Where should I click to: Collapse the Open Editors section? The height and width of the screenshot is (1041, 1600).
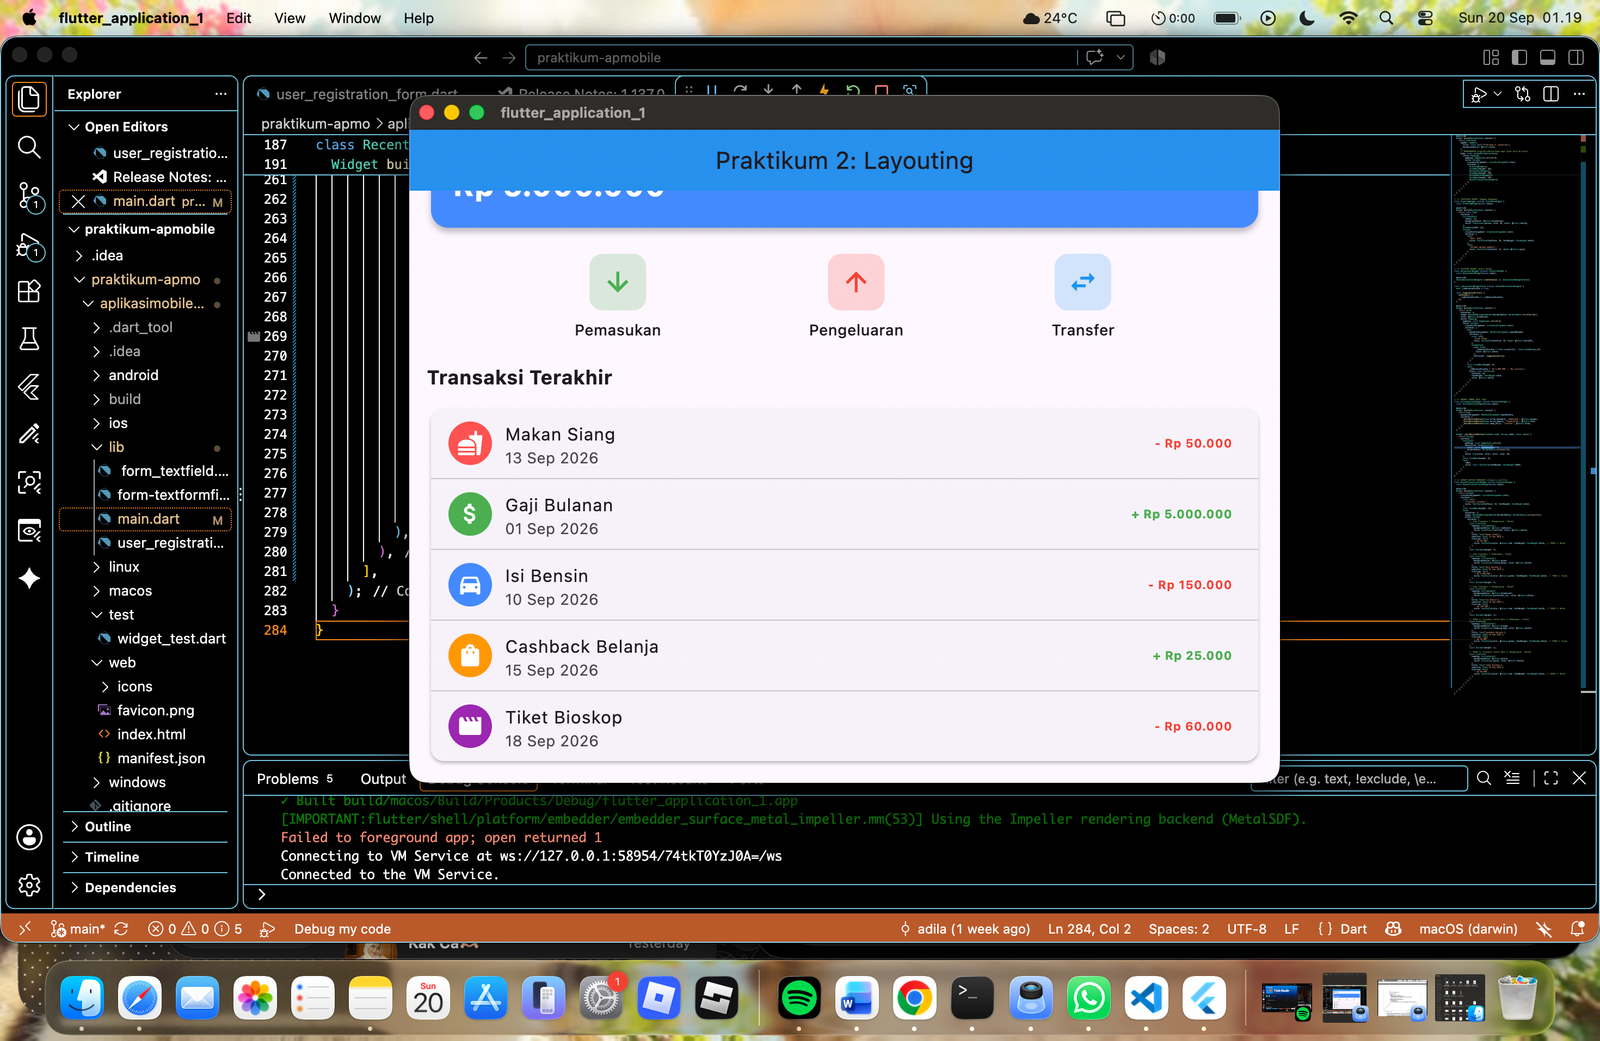point(74,127)
